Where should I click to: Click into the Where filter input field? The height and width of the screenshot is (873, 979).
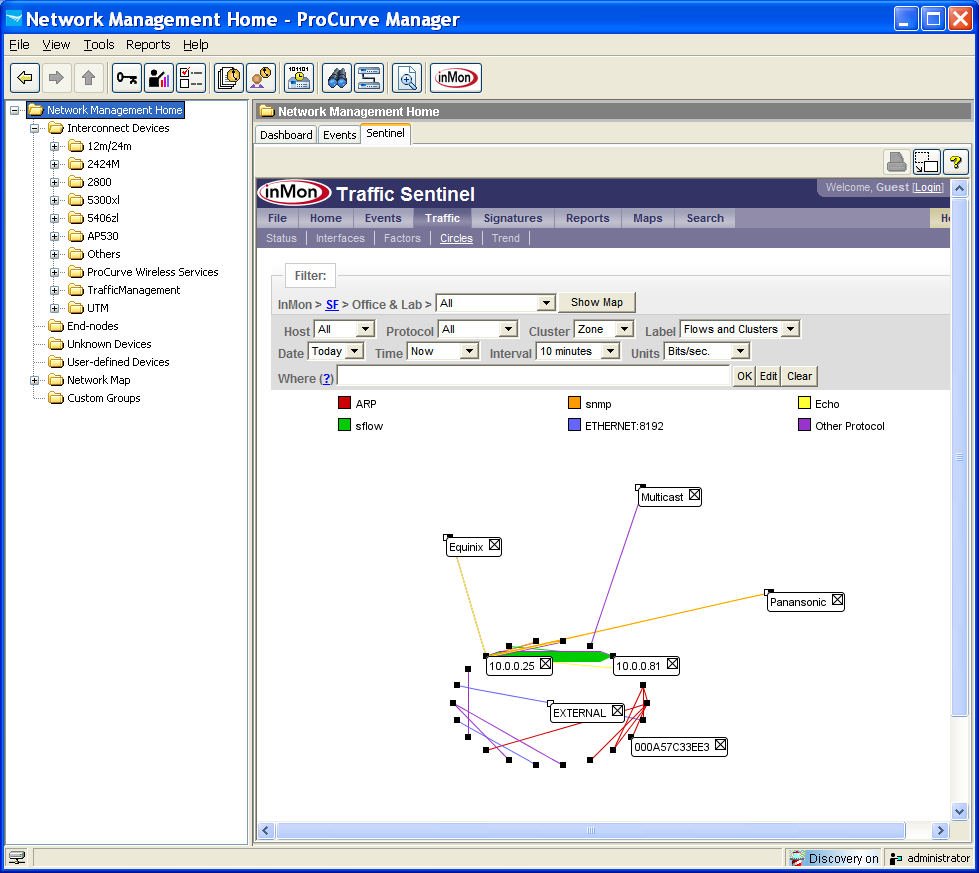534,376
